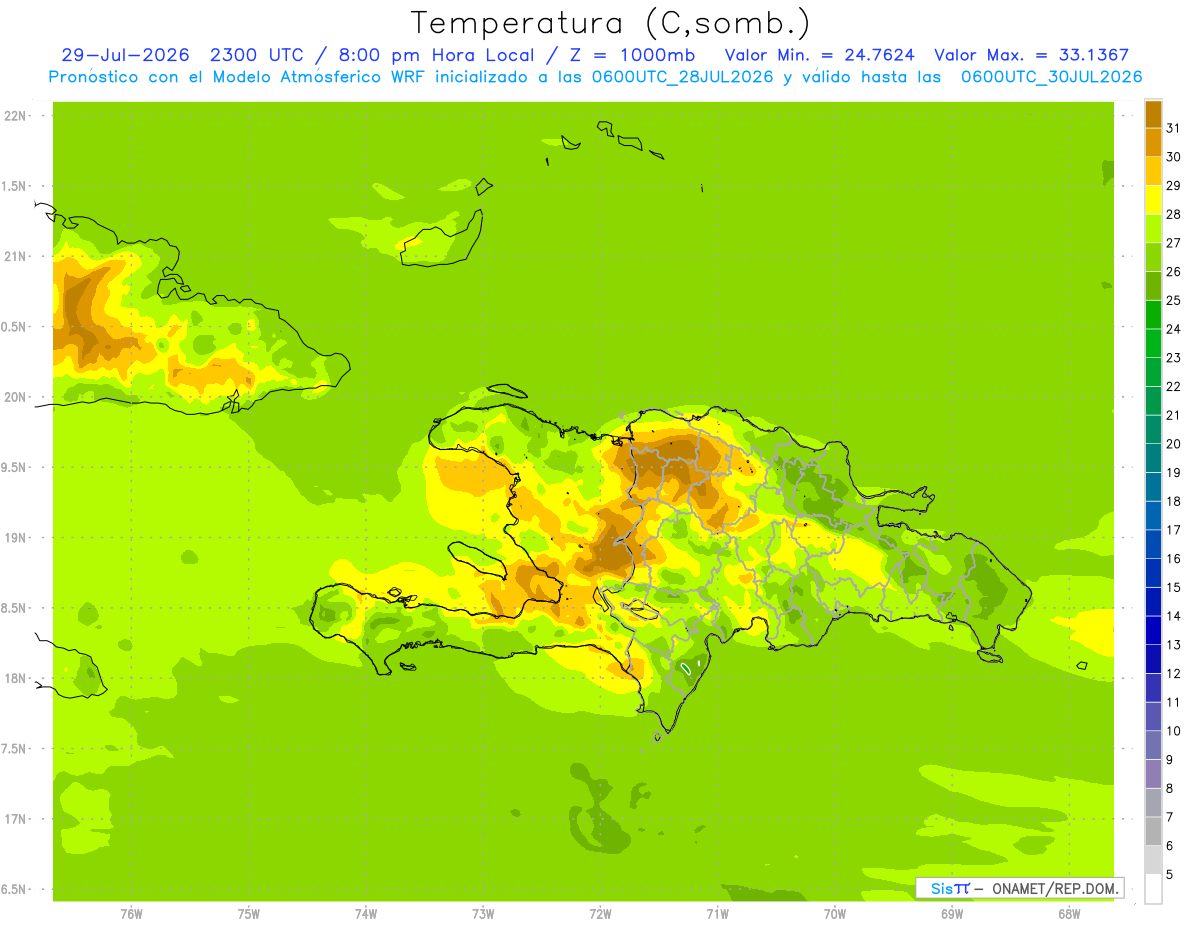Pick the legend swatch between 30 and 31
Viewport: 1200px width, 927px height.
pos(1153,142)
